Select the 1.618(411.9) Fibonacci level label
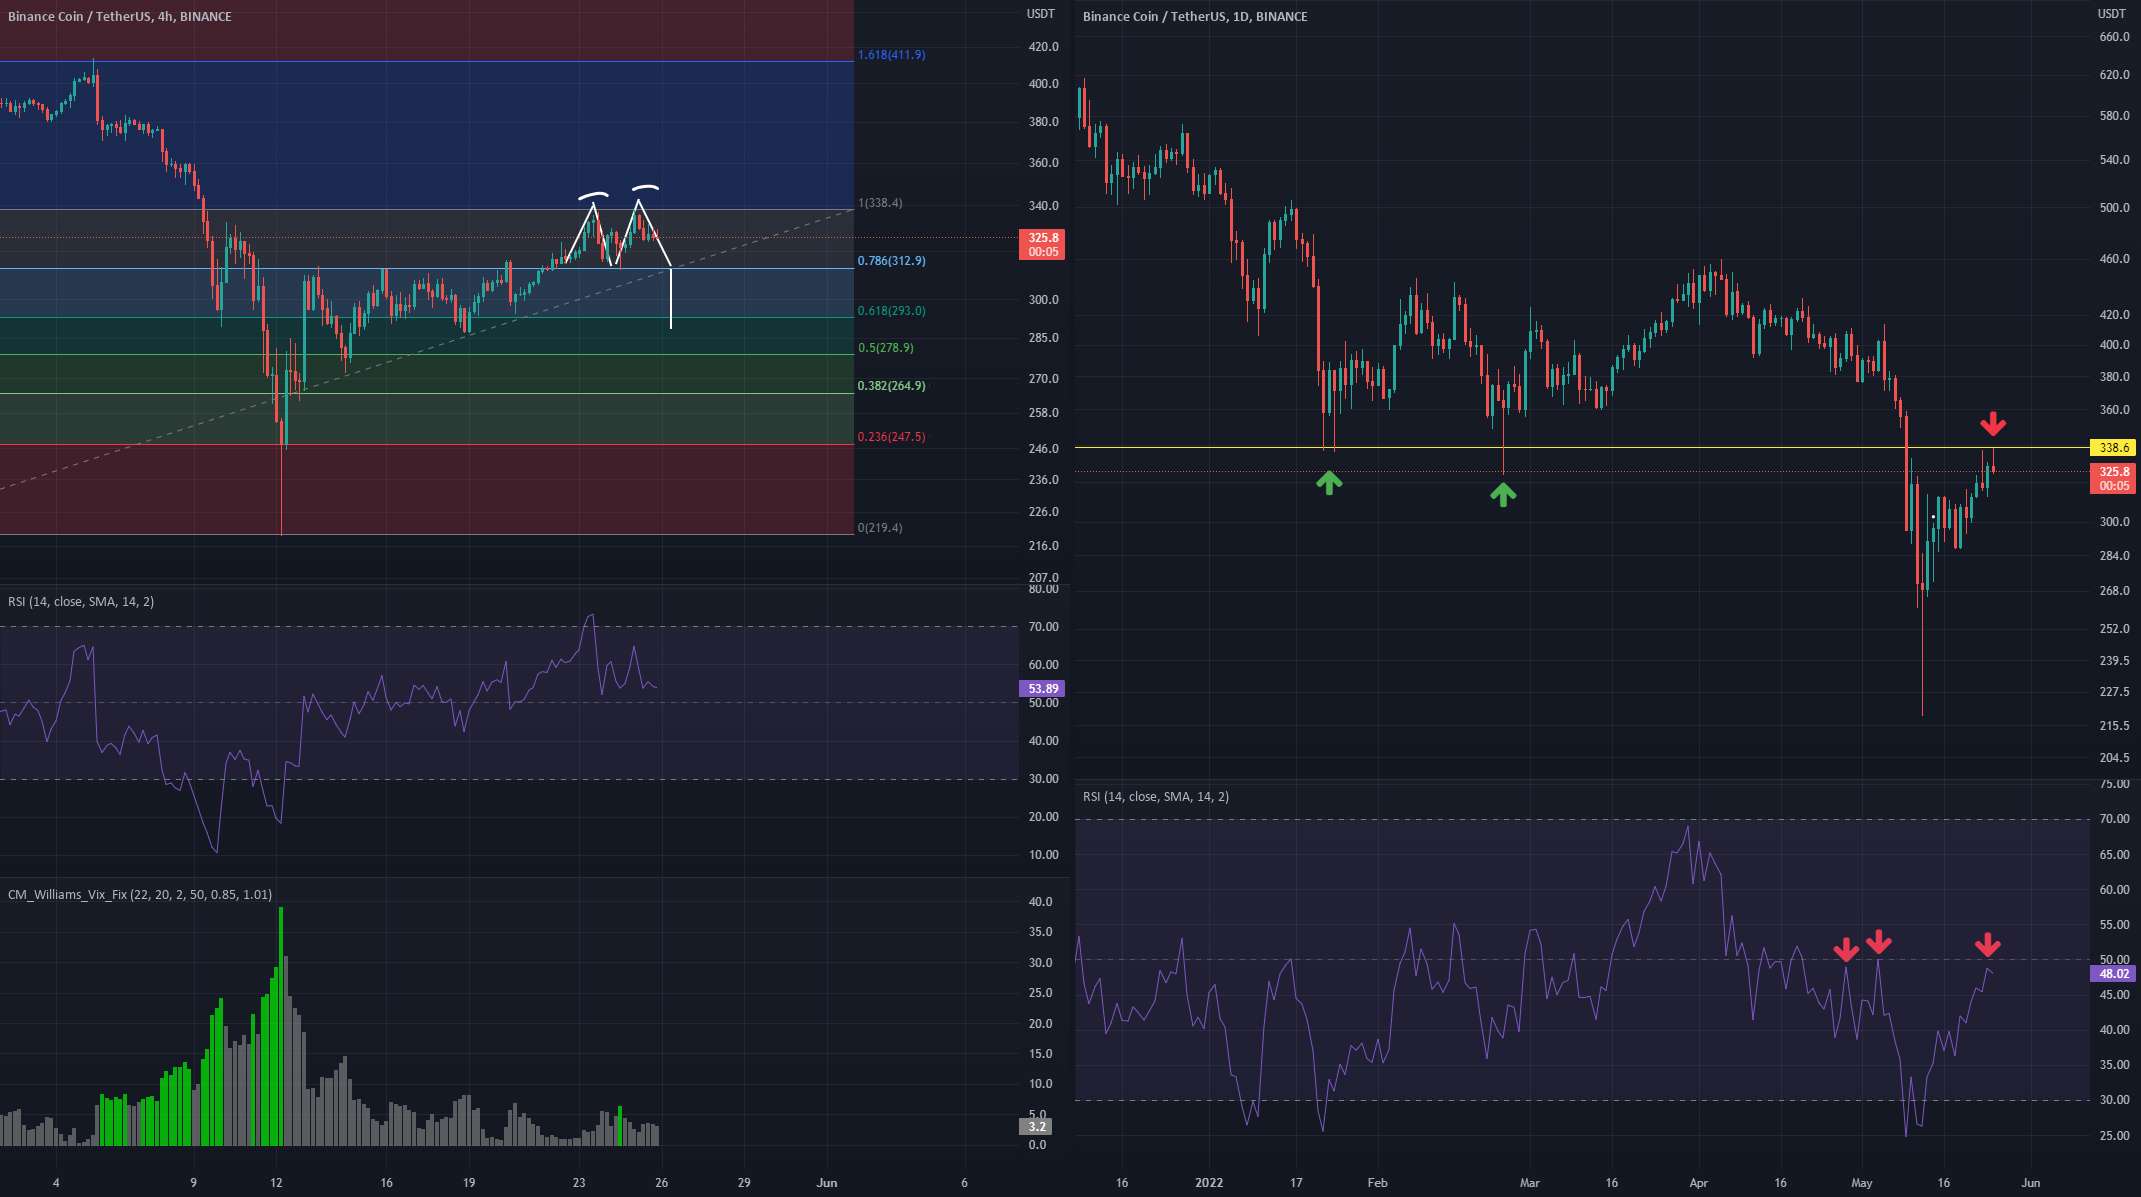 coord(892,55)
